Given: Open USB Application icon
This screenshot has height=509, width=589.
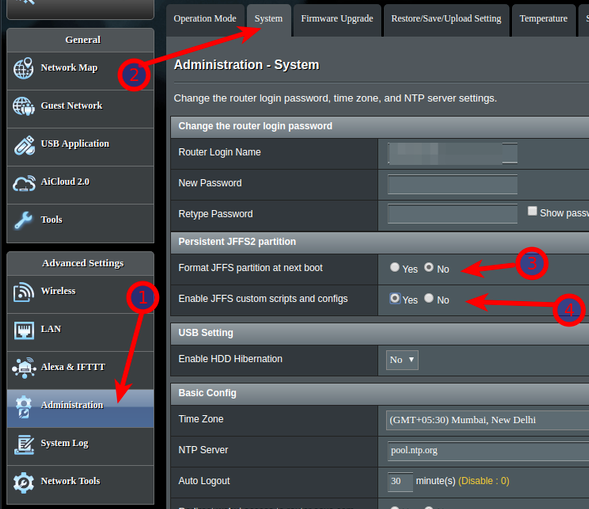Looking at the screenshot, I should click(x=24, y=145).
